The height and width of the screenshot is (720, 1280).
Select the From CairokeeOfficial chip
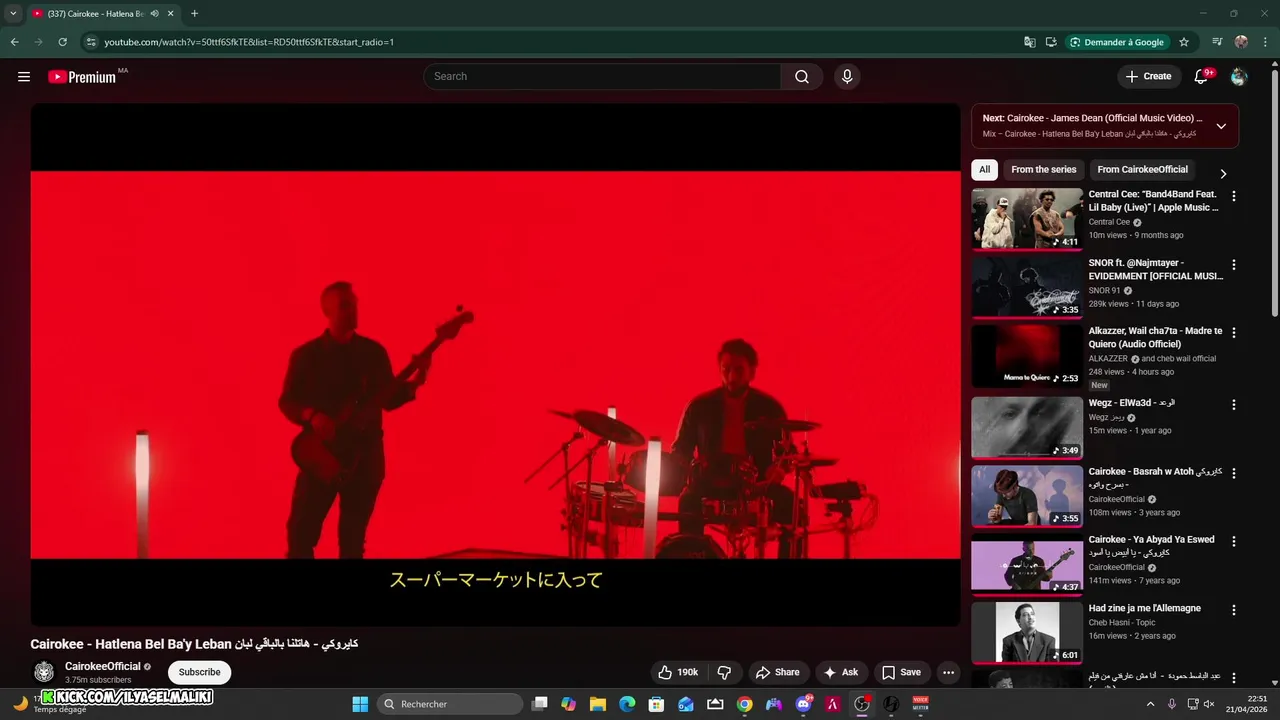[1143, 170]
